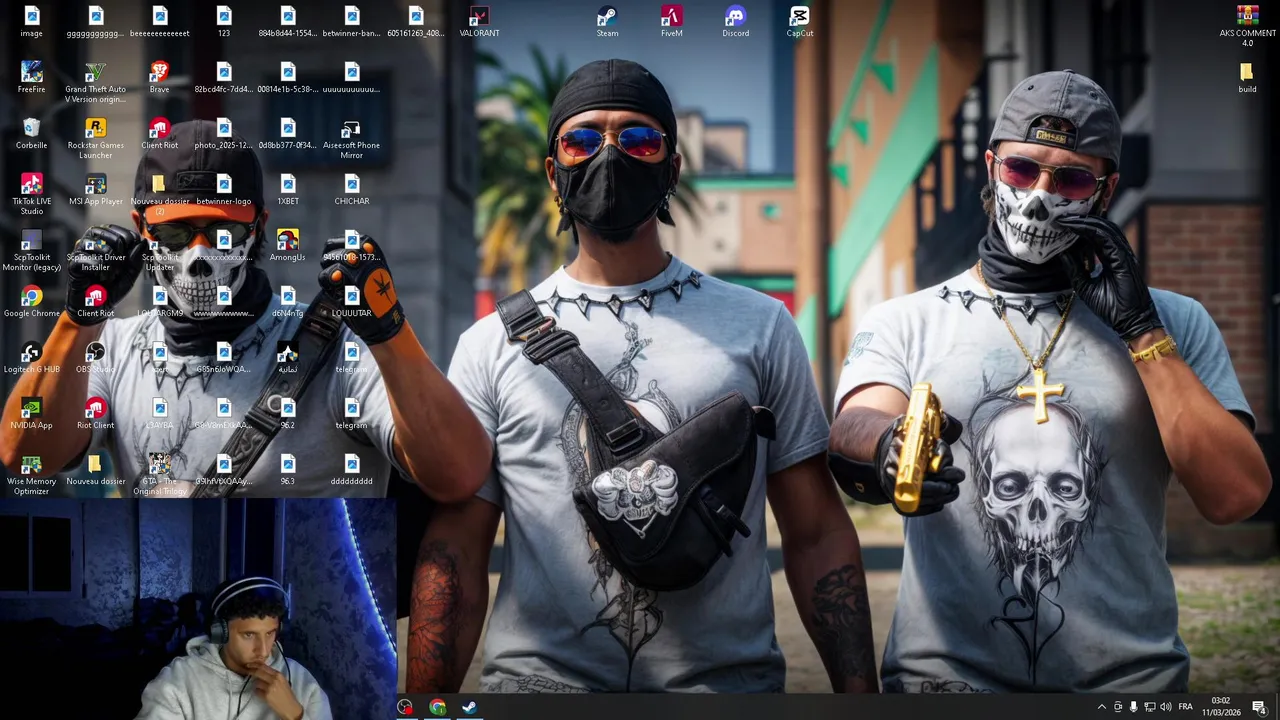Click the microphone tray icon
Viewport: 1280px width, 720px height.
(1133, 707)
